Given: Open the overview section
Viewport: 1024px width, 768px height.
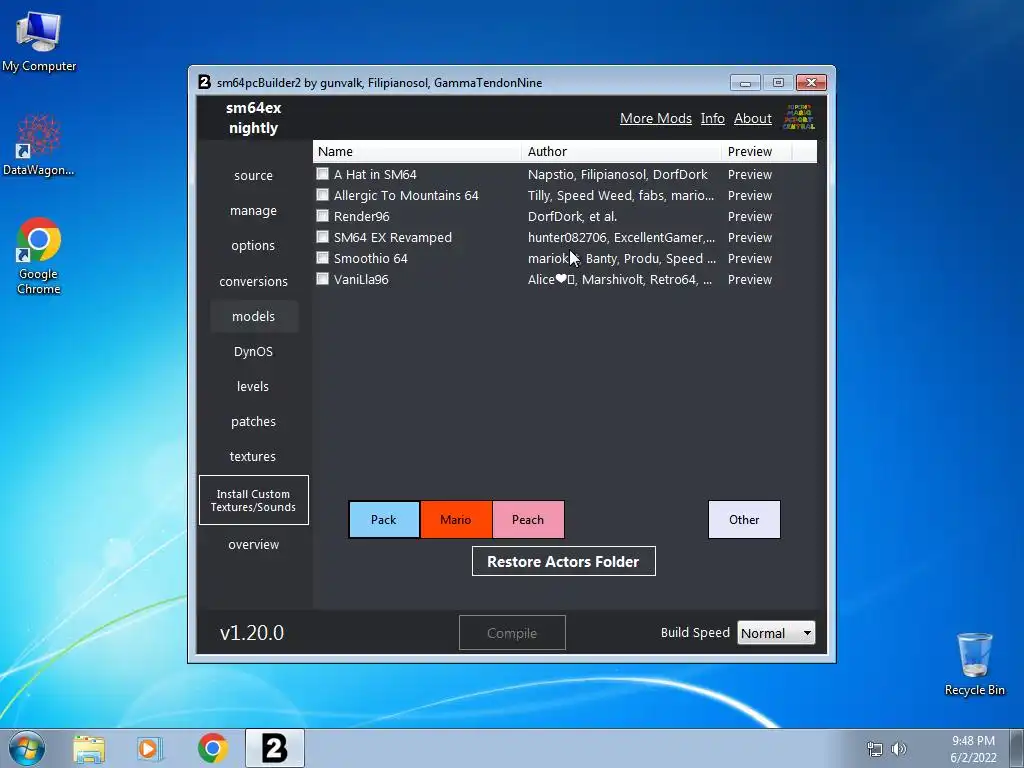Looking at the screenshot, I should tap(253, 545).
